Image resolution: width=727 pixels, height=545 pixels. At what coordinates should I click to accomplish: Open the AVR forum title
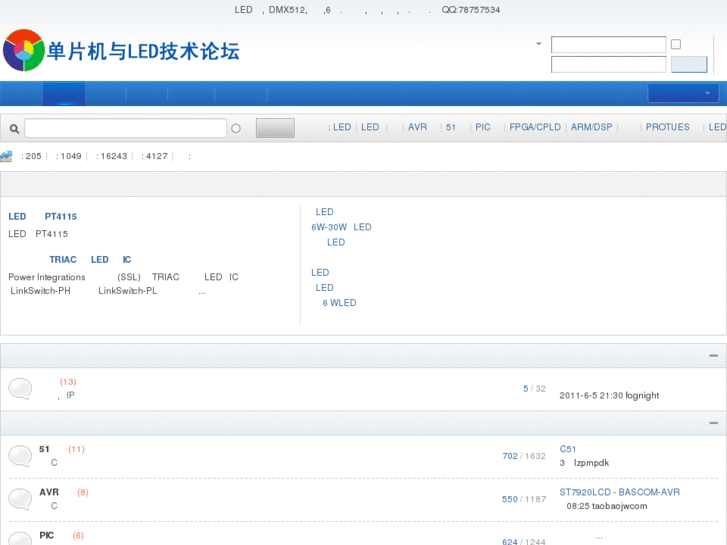click(49, 492)
